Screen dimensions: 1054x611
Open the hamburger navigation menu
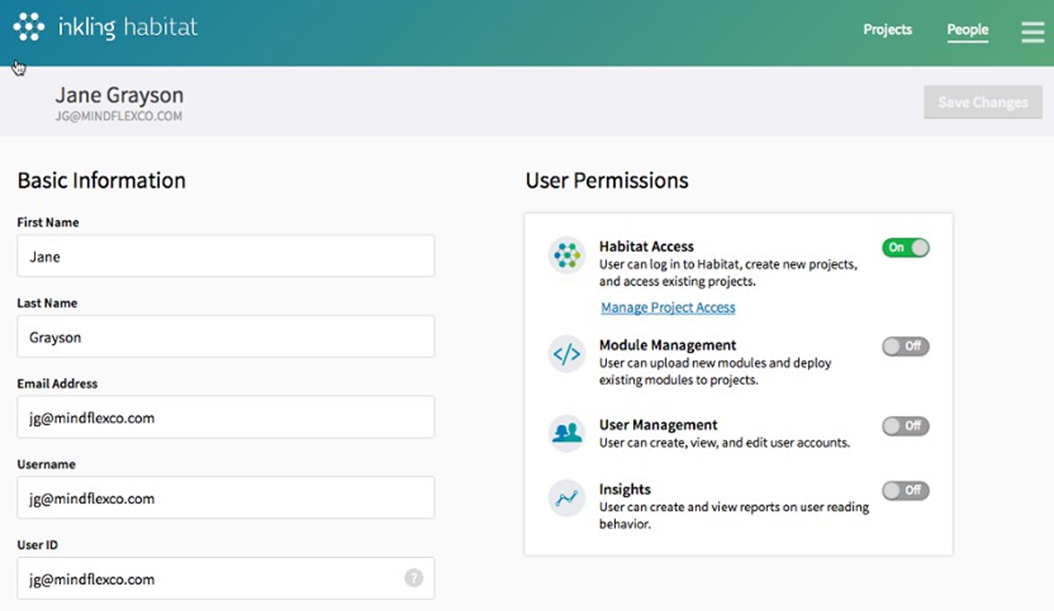1032,31
